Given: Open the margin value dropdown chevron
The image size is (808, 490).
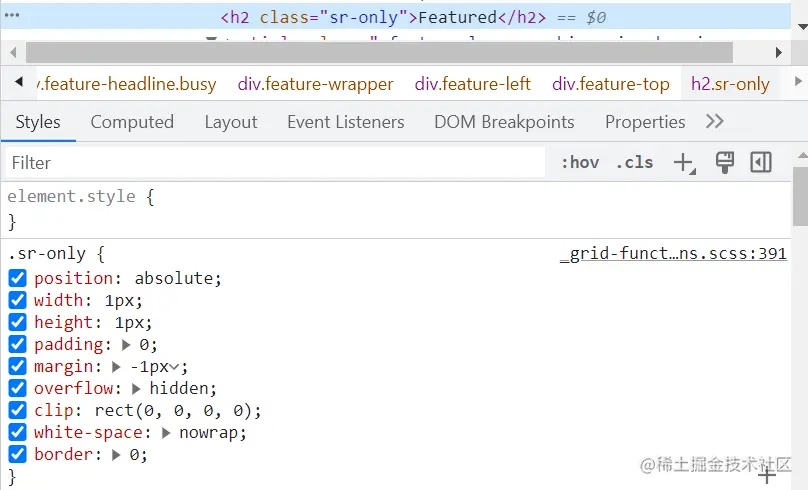Looking at the screenshot, I should (174, 367).
